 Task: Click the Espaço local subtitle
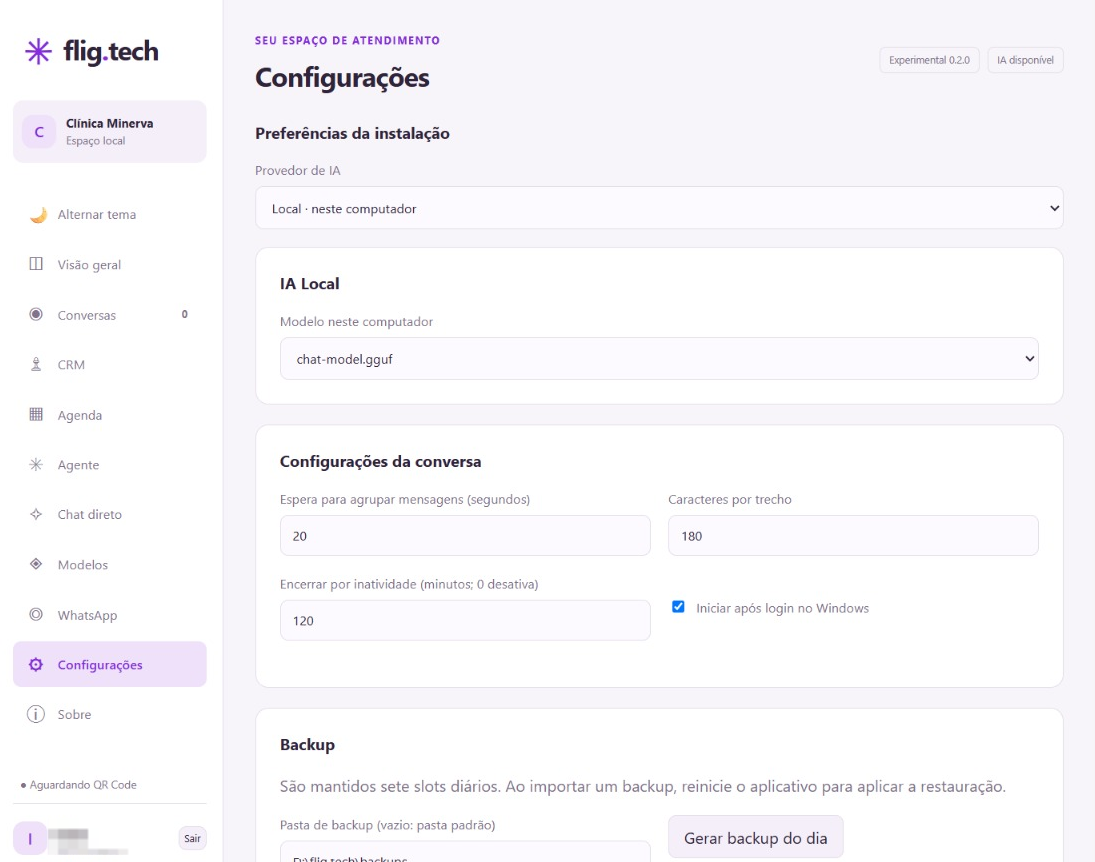[96, 141]
